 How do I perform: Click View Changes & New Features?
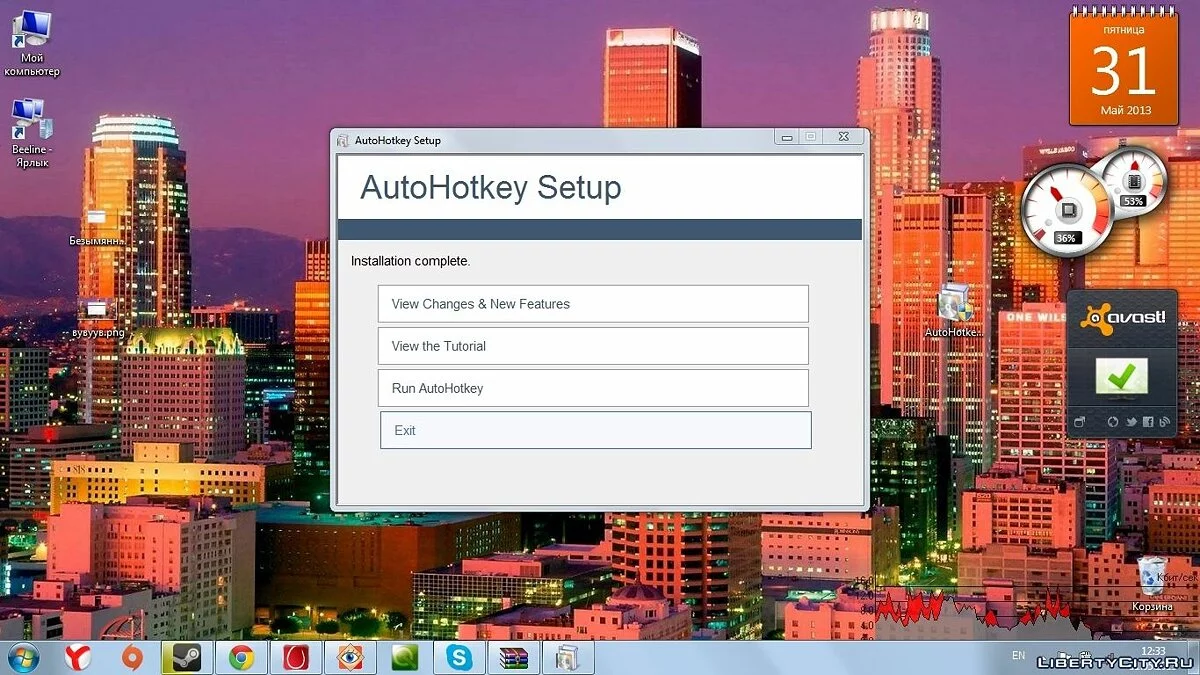pyautogui.click(x=592, y=304)
